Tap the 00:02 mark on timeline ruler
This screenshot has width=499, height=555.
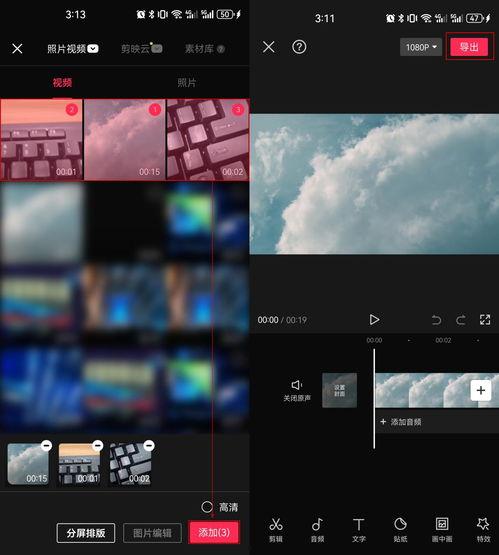[443, 340]
